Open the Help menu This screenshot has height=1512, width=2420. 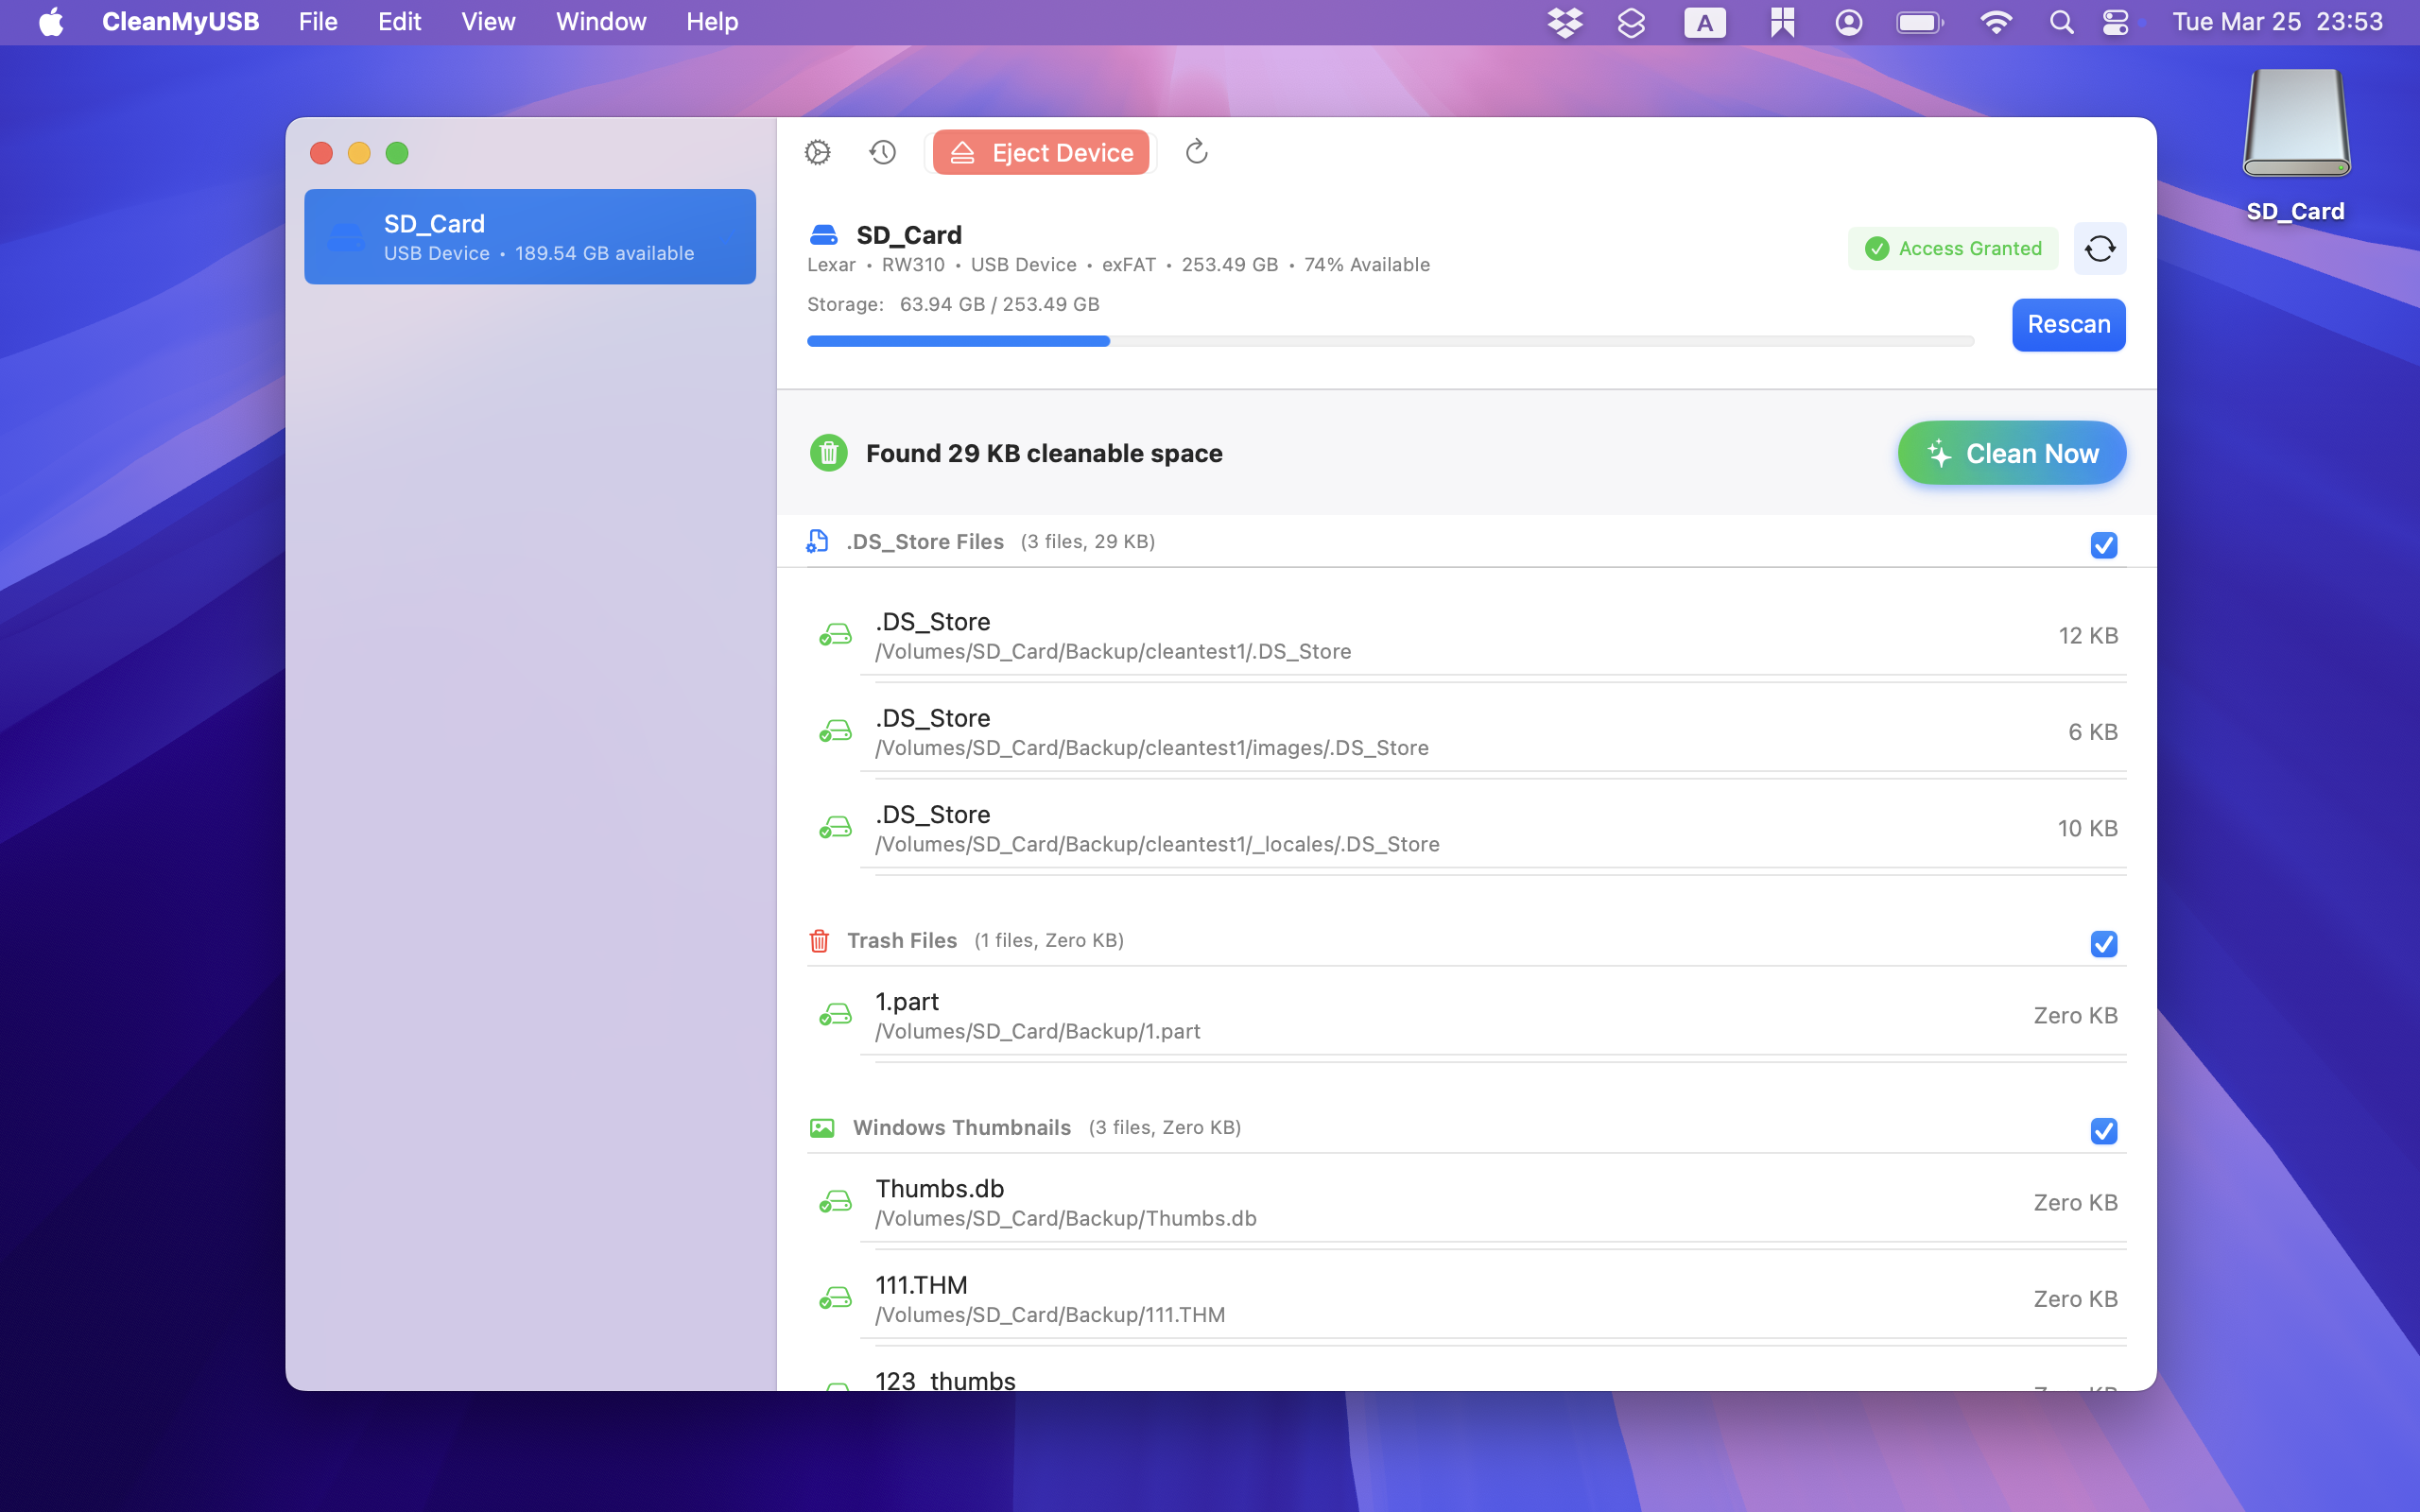(x=712, y=22)
